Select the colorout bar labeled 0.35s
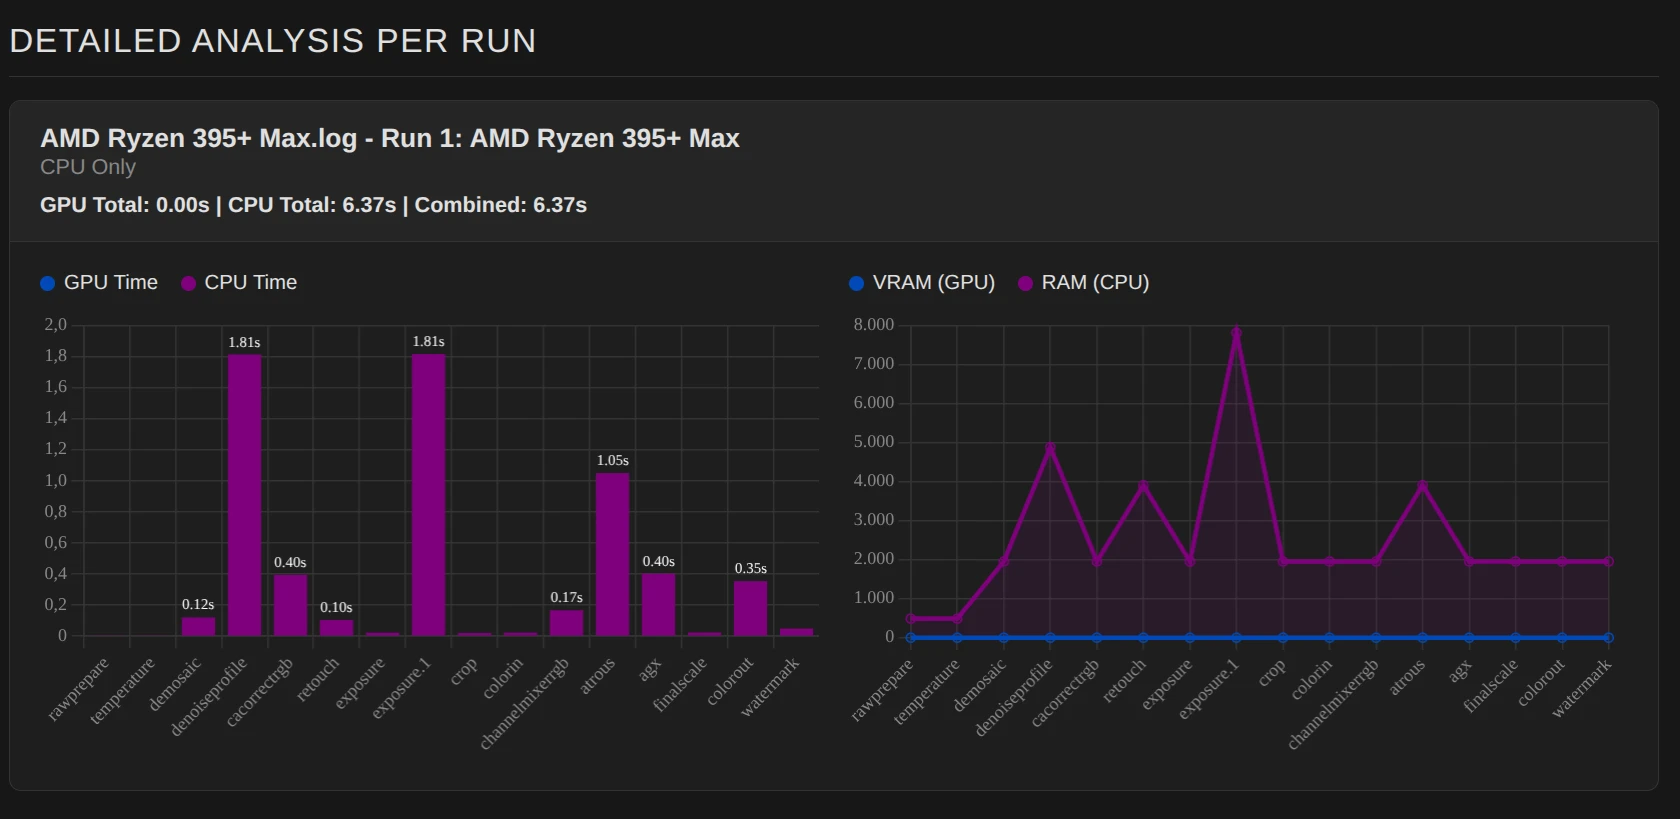 click(750, 609)
